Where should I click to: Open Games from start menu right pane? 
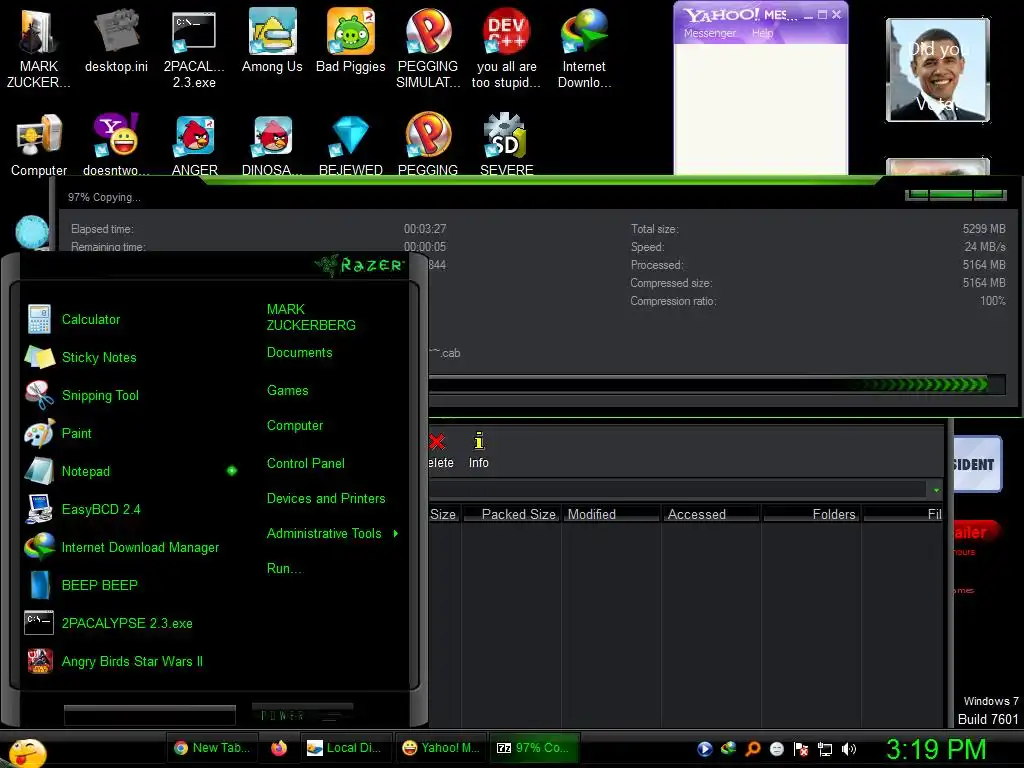pyautogui.click(x=287, y=391)
